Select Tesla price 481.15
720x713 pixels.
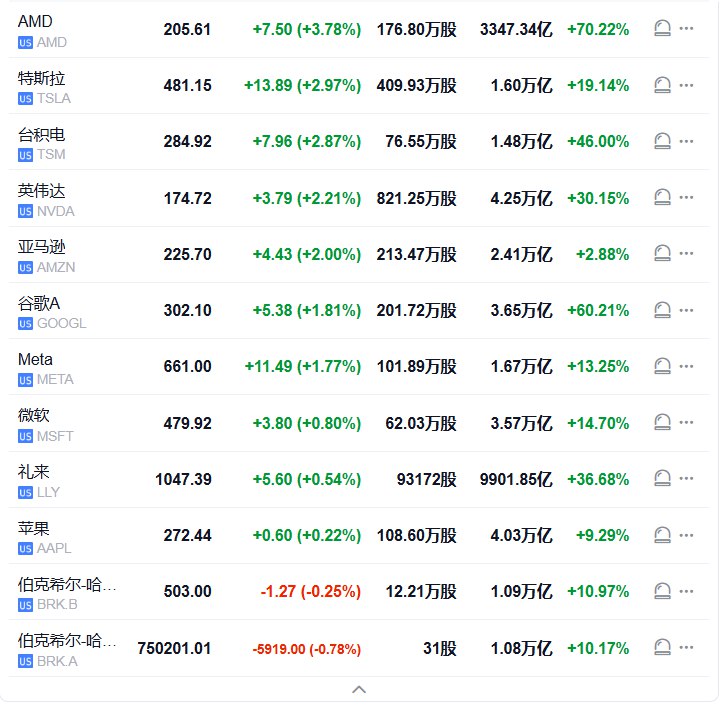point(187,85)
